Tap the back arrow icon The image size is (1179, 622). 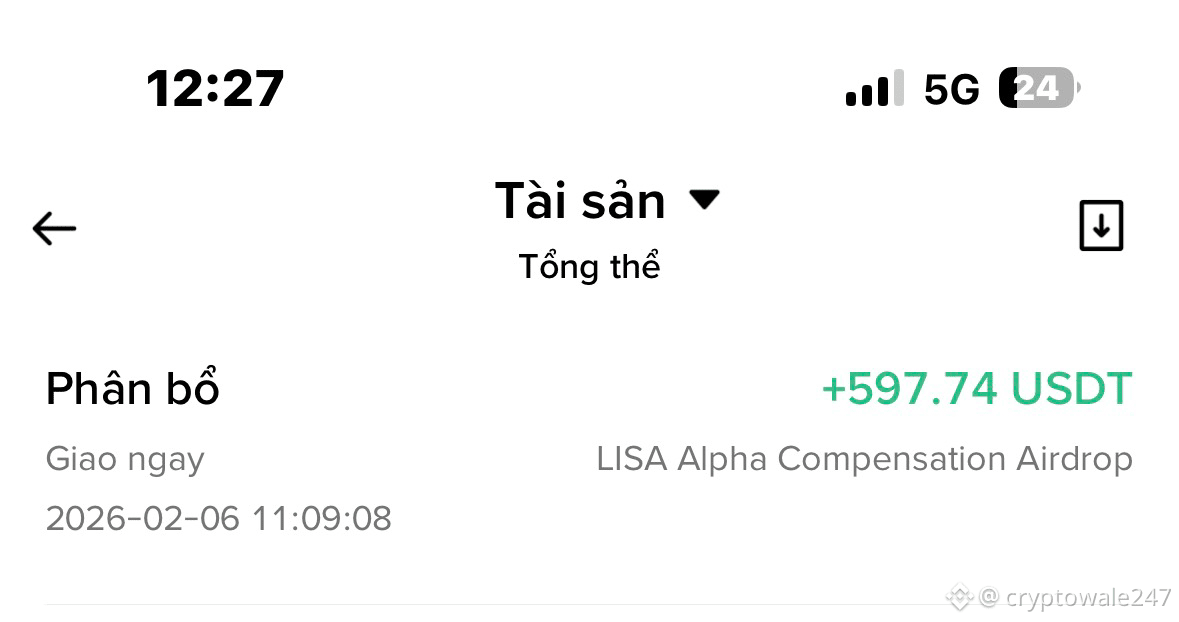pos(54,228)
